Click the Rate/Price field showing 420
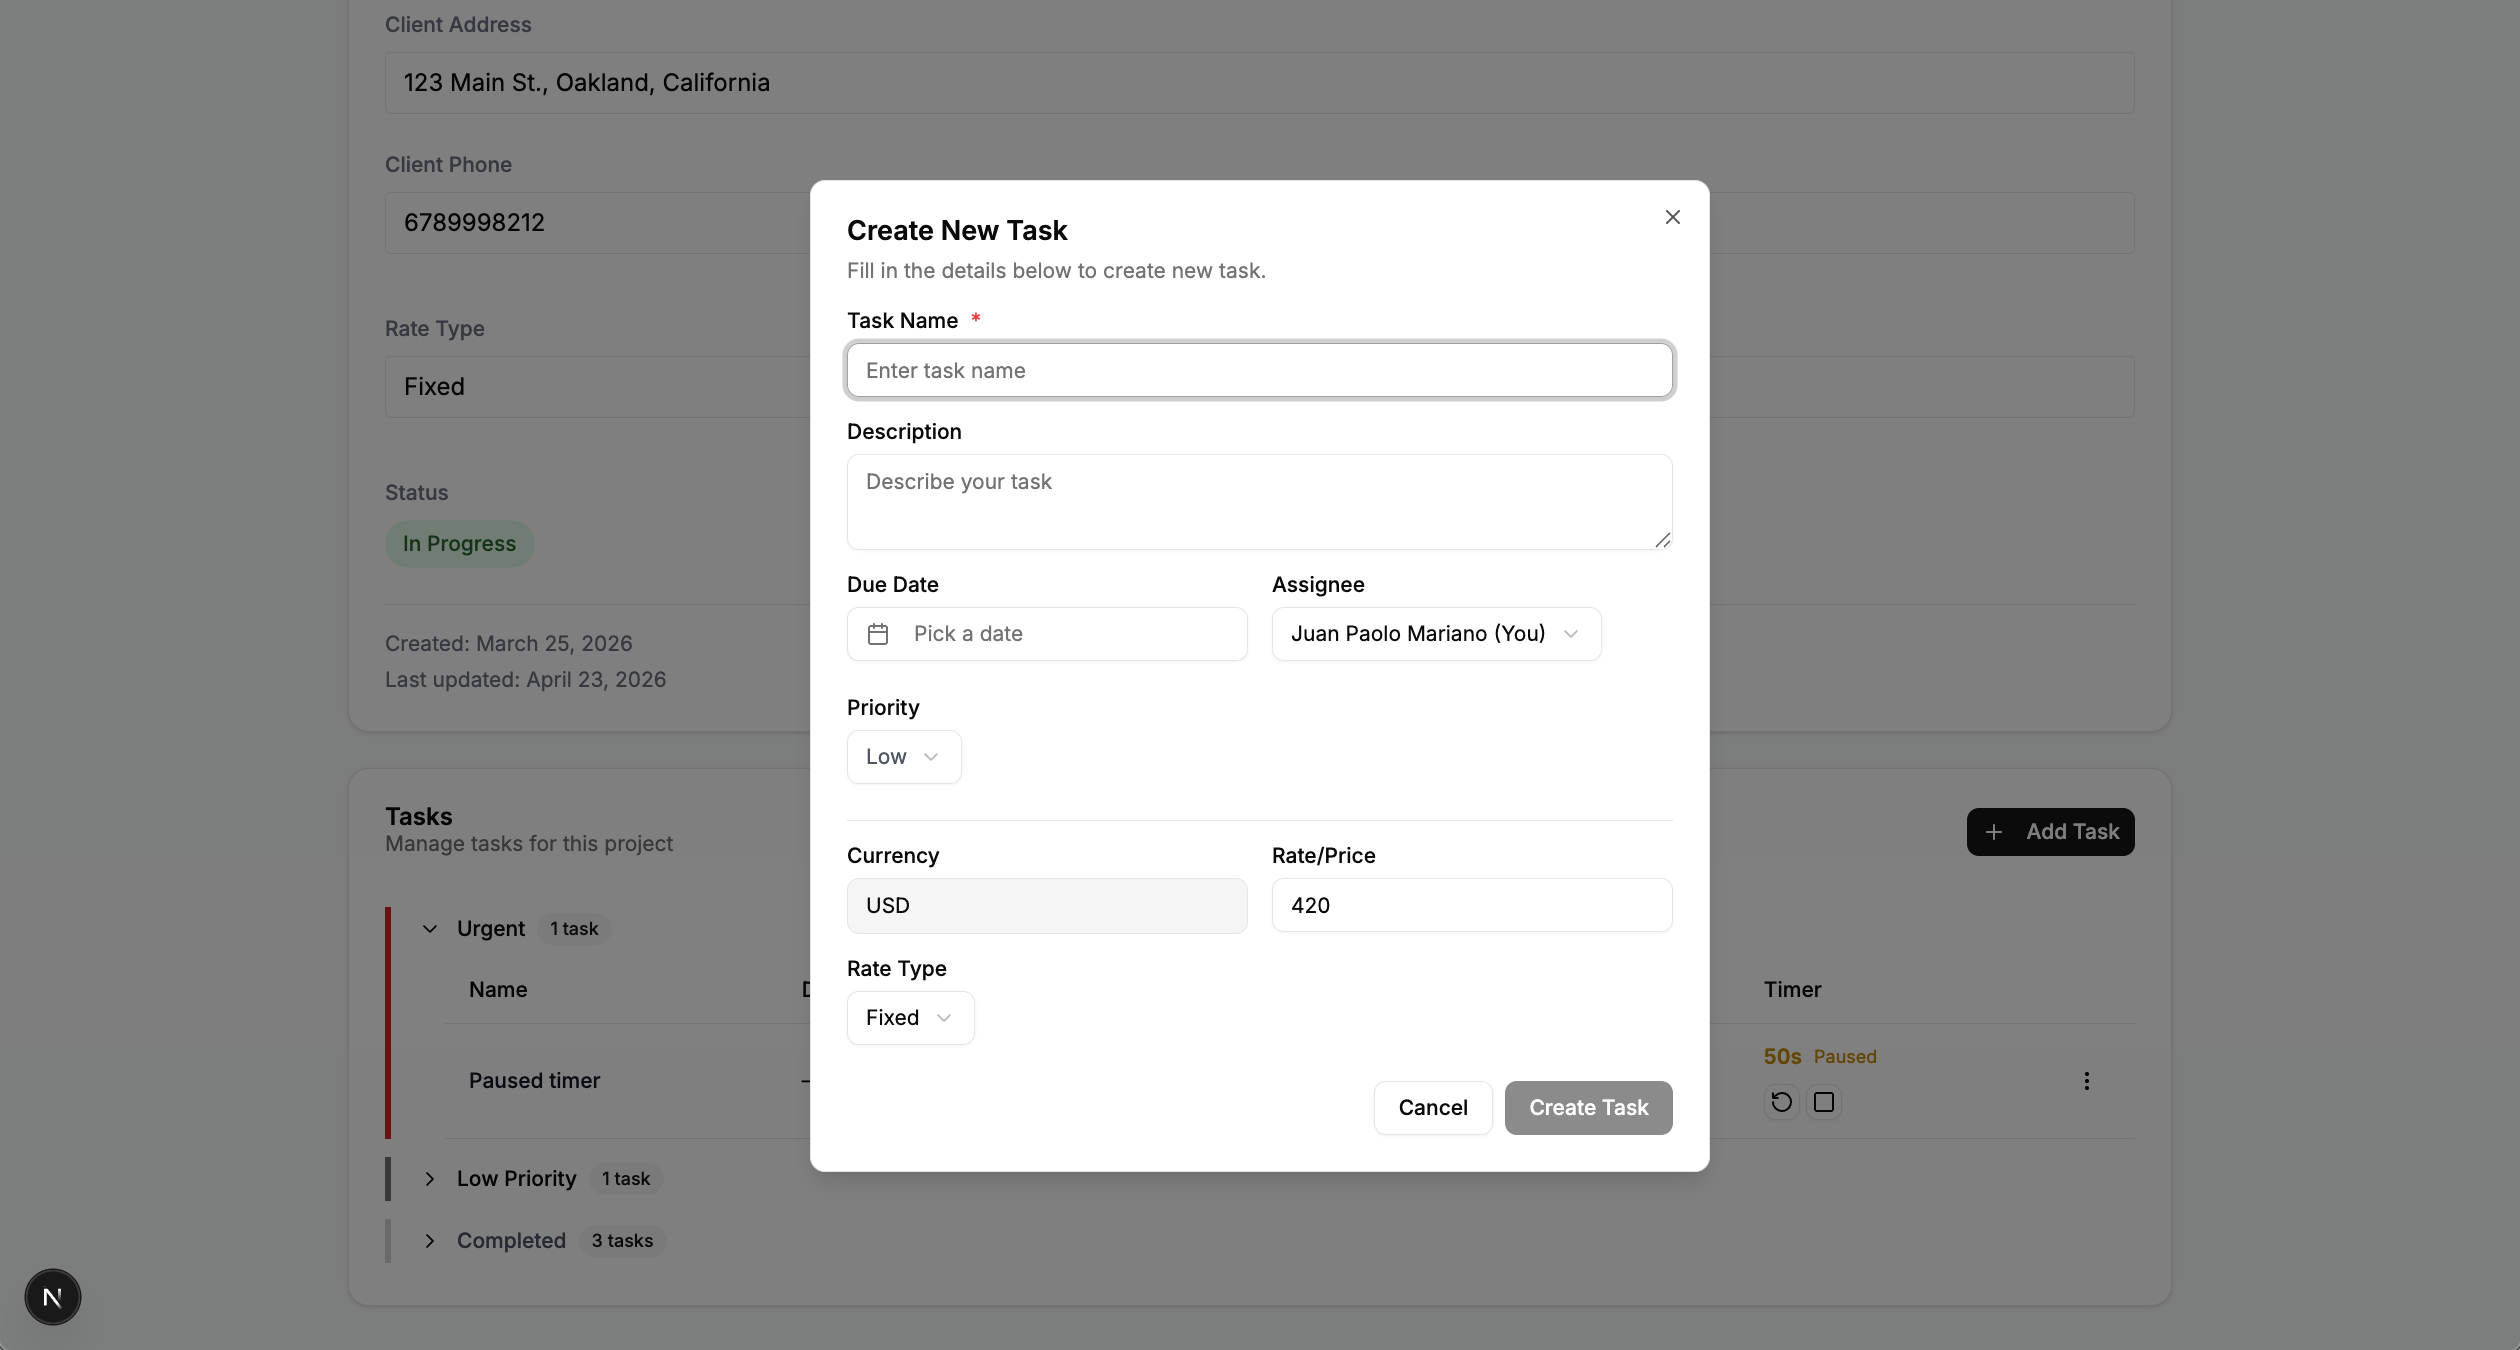This screenshot has width=2520, height=1350. (x=1471, y=906)
